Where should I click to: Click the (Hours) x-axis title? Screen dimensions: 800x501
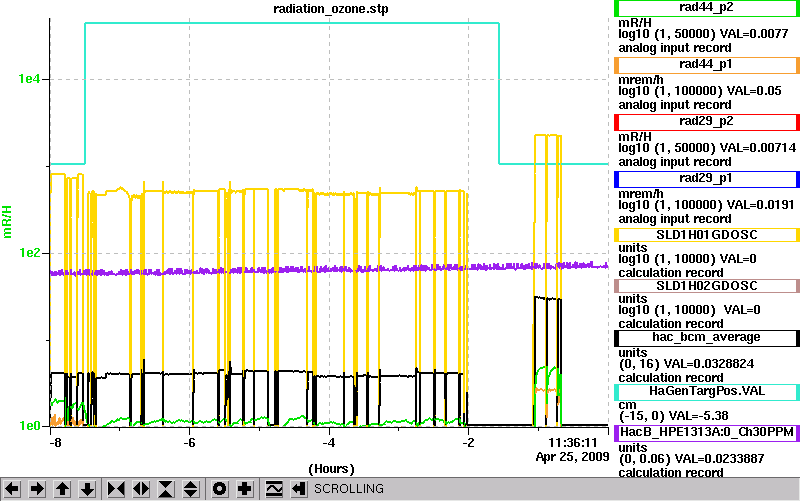pos(331,468)
